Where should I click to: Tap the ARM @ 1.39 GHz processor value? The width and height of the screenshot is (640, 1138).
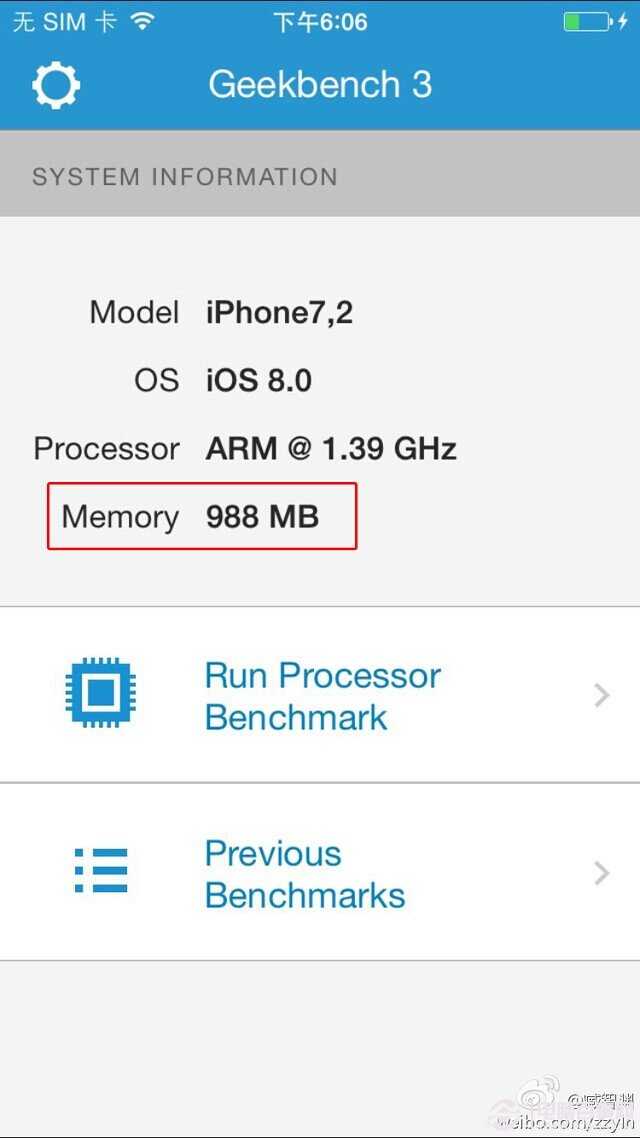(x=331, y=449)
